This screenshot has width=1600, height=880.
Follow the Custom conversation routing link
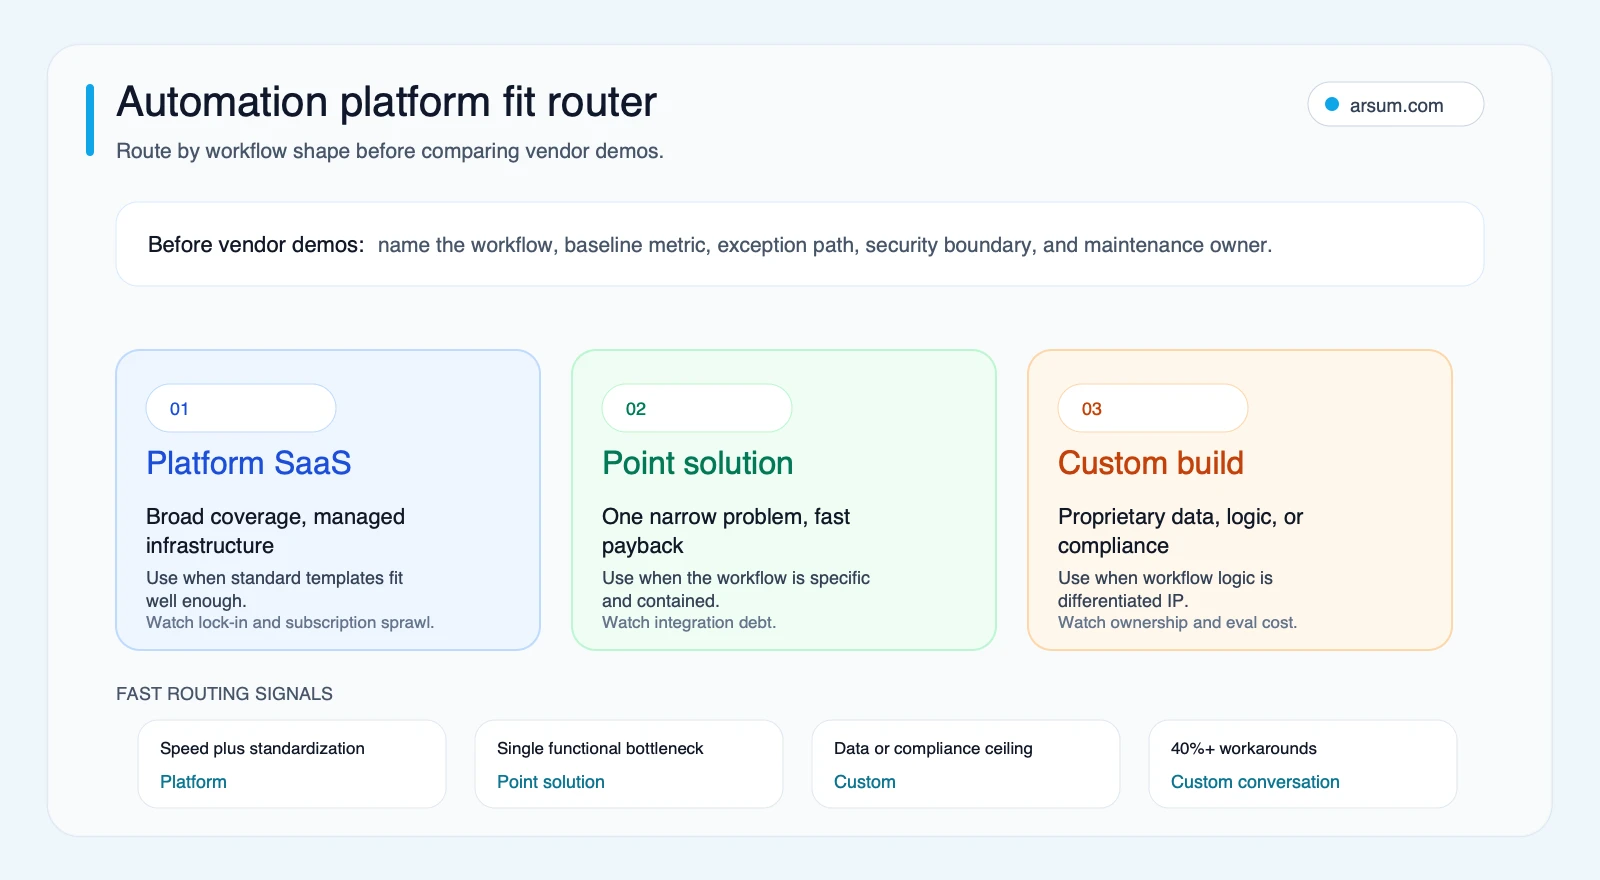tap(1255, 782)
